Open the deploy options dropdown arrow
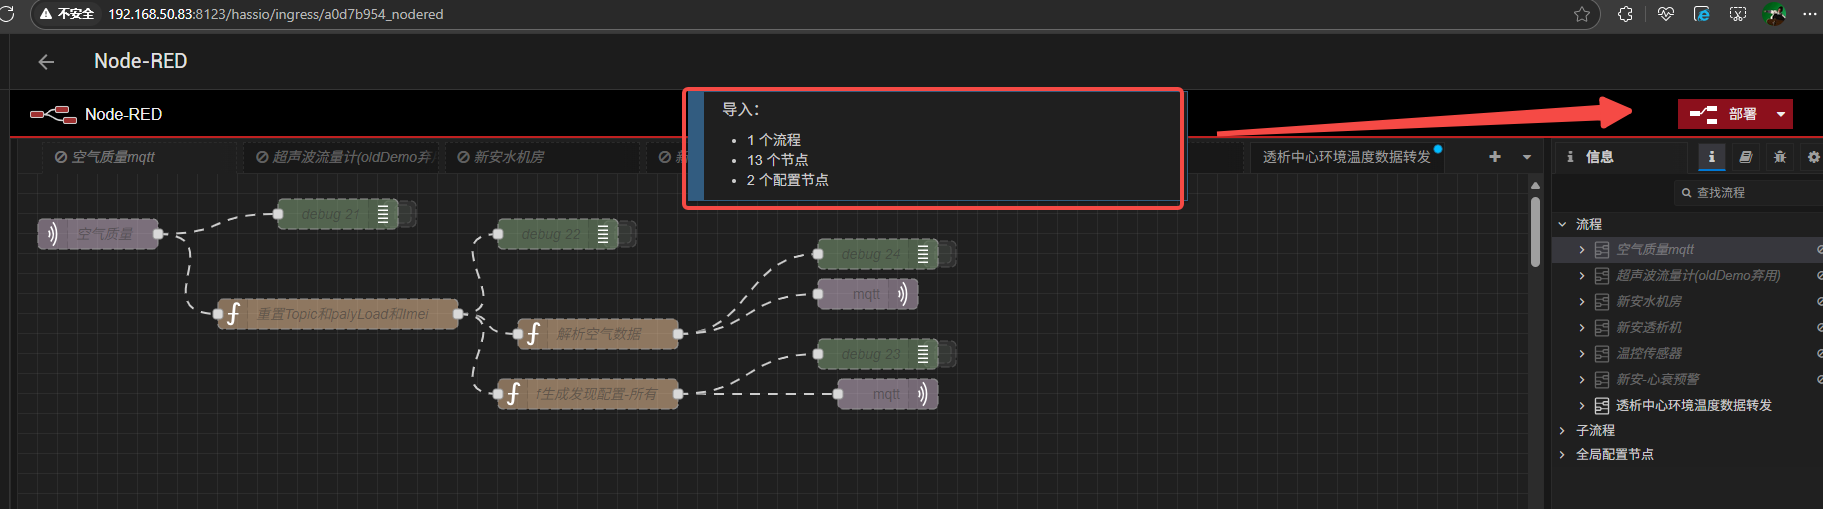Viewport: 1823px width, 509px height. pyautogui.click(x=1781, y=114)
